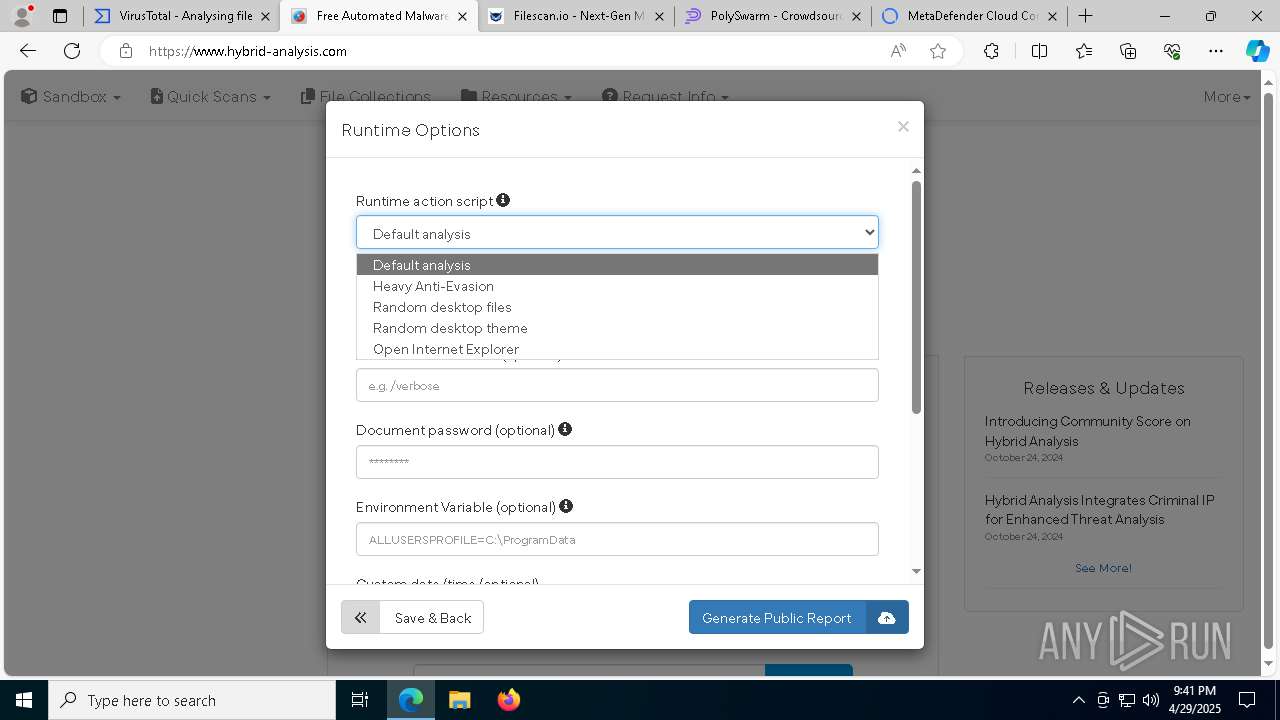Open browser Extensions puzzle icon
Screen dimensions: 1280x720
tap(991, 51)
